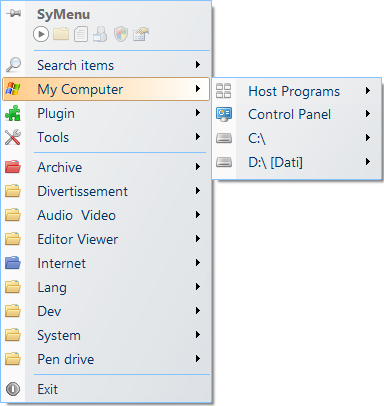The image size is (384, 406).
Task: Expand the Host Programs submenu arrow
Action: [x=368, y=91]
